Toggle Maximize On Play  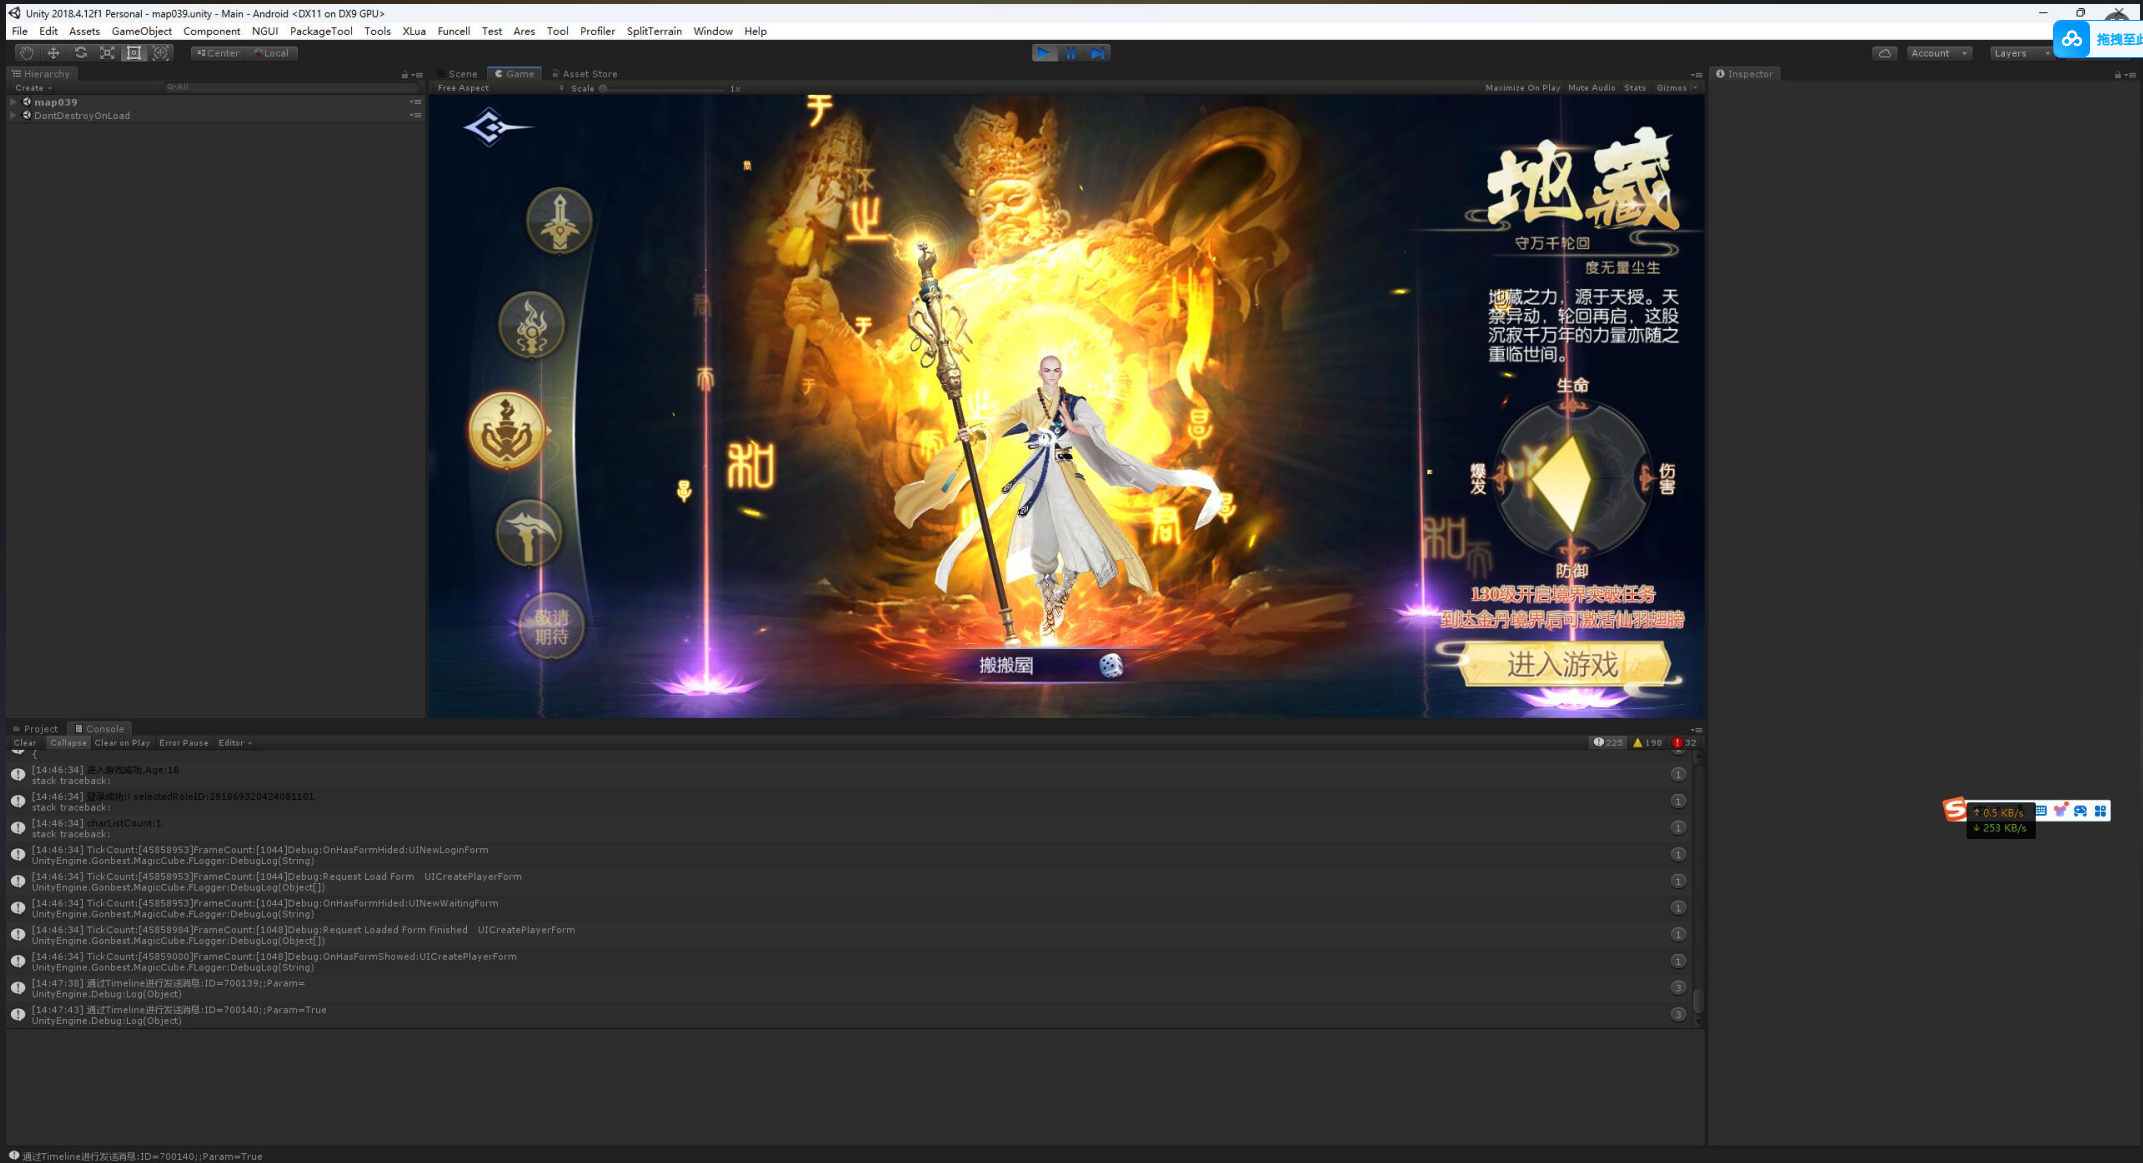click(x=1522, y=88)
